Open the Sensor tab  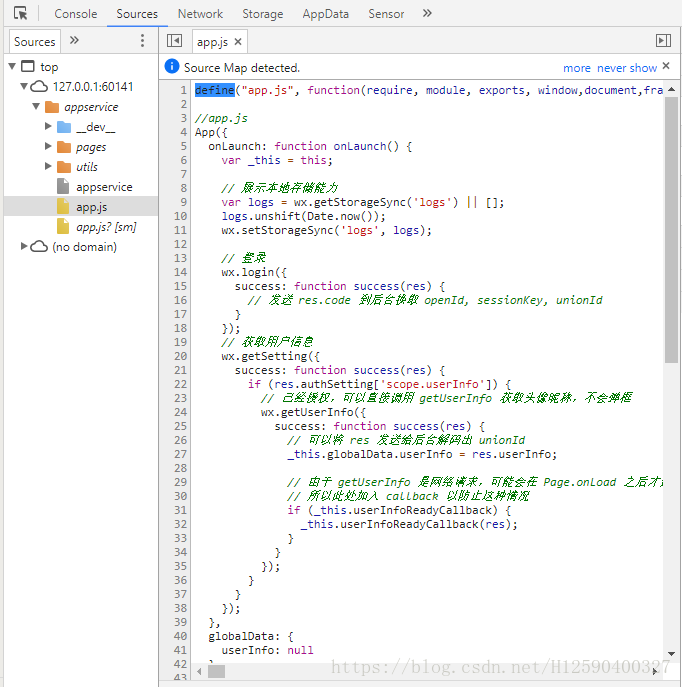tap(386, 14)
